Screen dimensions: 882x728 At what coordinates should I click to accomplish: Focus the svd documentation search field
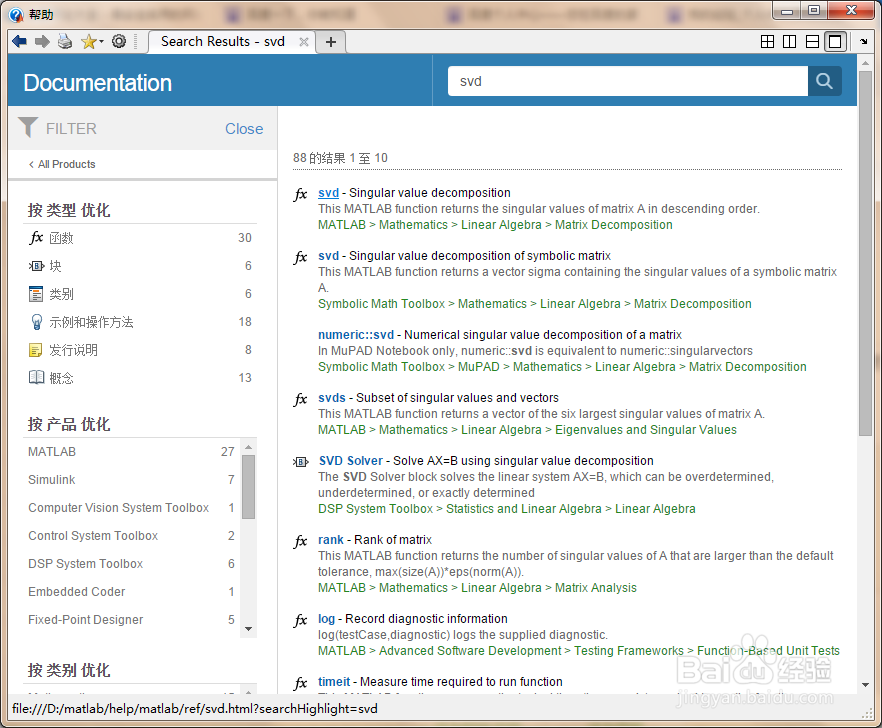pyautogui.click(x=628, y=81)
